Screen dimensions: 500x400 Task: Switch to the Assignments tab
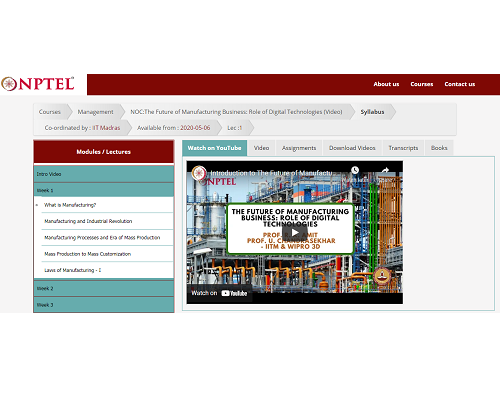pos(299,148)
